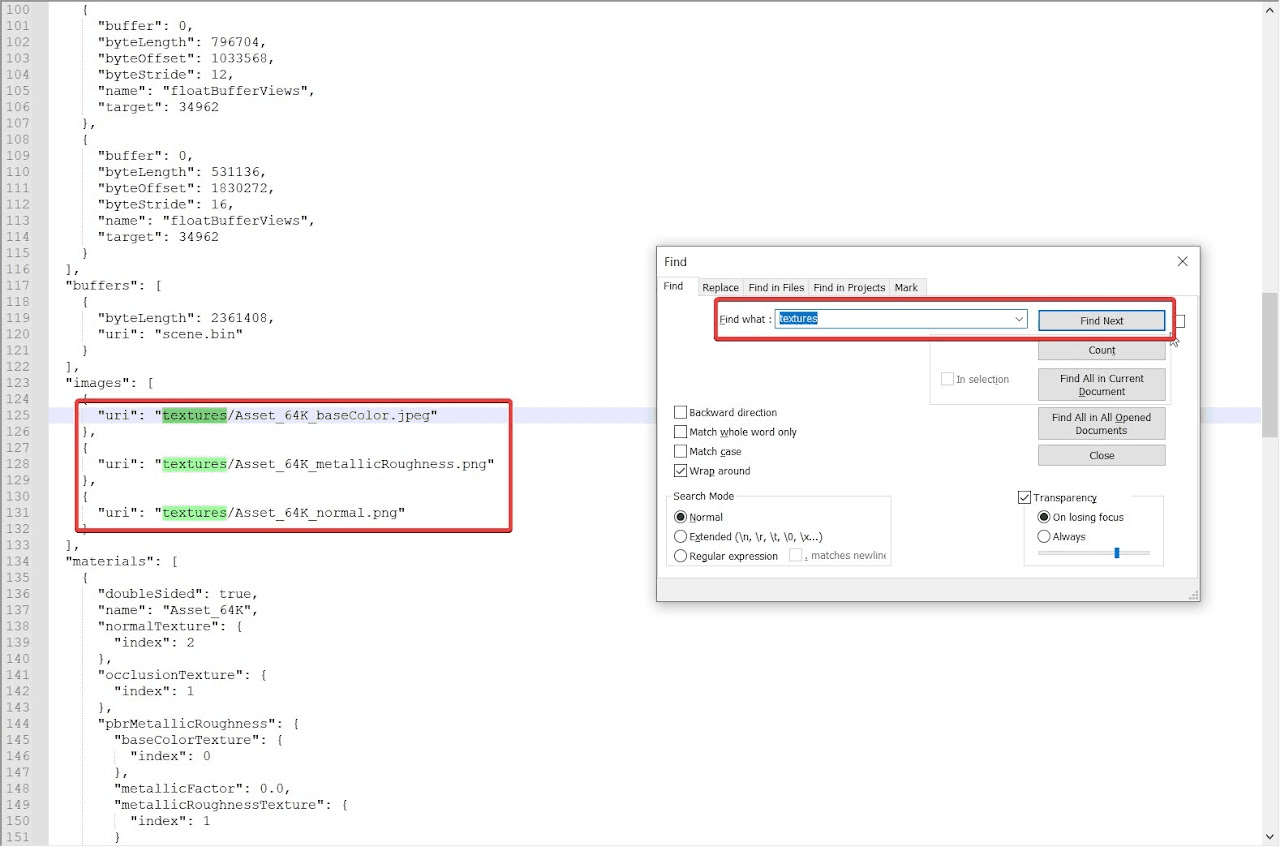1280x847 pixels.
Task: Switch to the Replace tab
Action: pyautogui.click(x=720, y=287)
